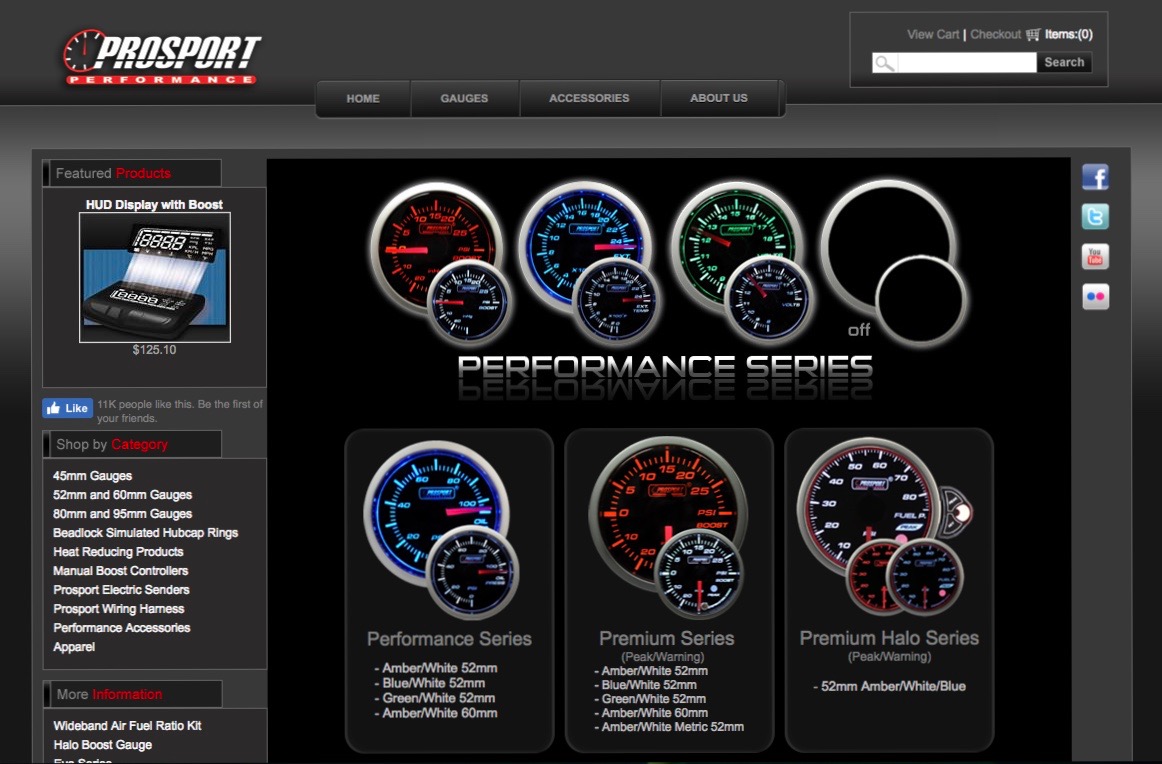Open the ABOUT US menu item
The width and height of the screenshot is (1162, 764).
click(719, 99)
